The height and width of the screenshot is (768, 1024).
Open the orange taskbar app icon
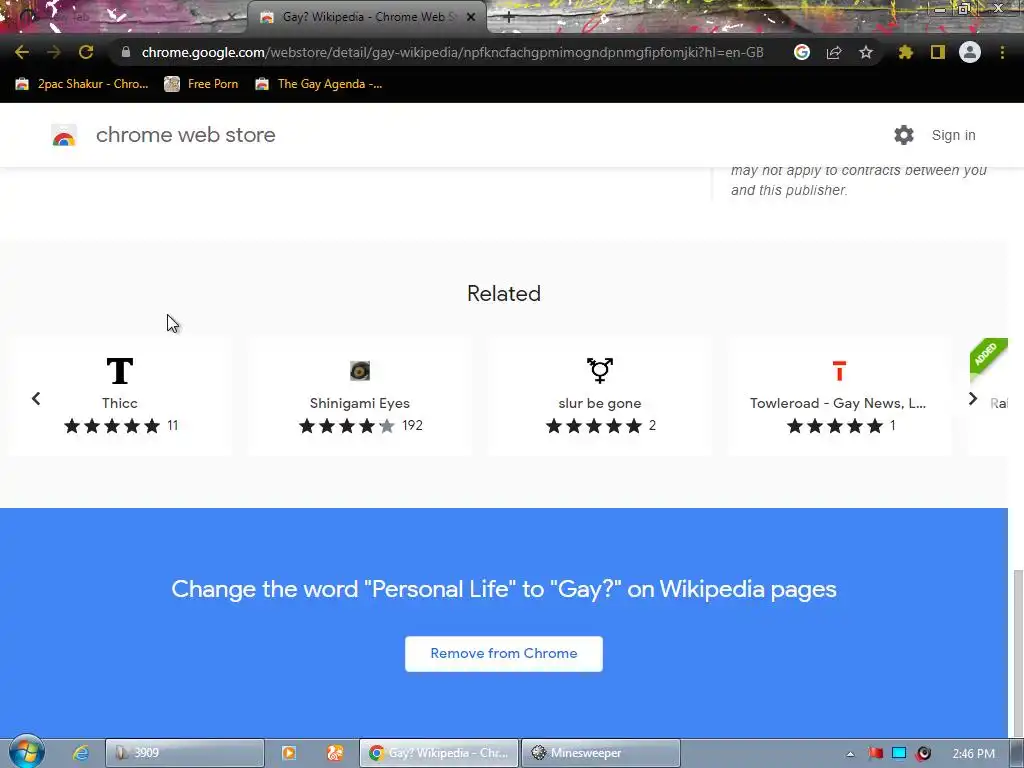point(335,753)
